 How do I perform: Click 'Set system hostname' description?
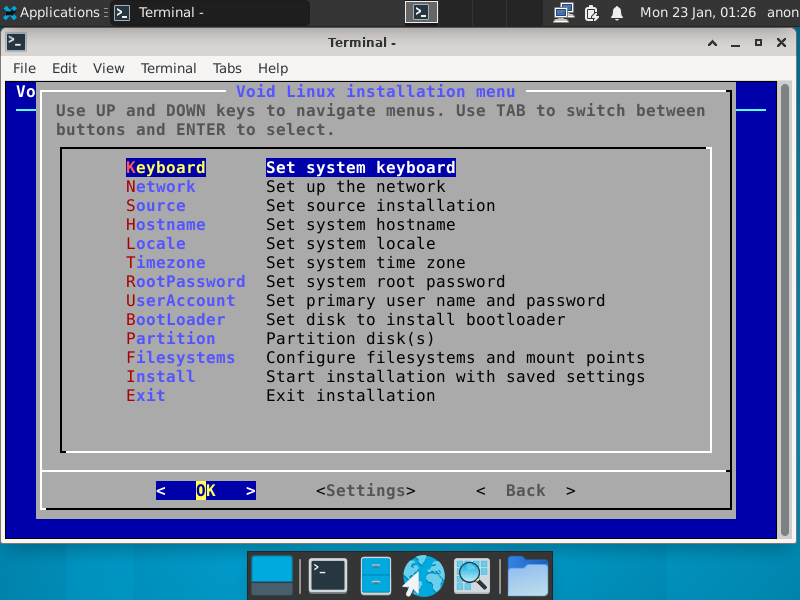(361, 224)
